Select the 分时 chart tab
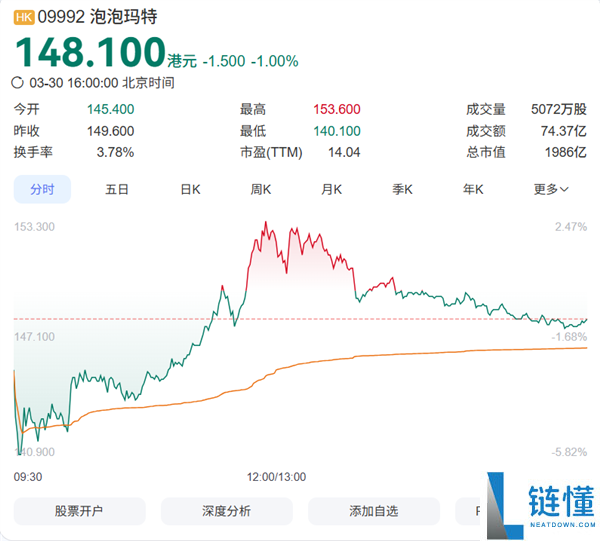 click(x=42, y=189)
